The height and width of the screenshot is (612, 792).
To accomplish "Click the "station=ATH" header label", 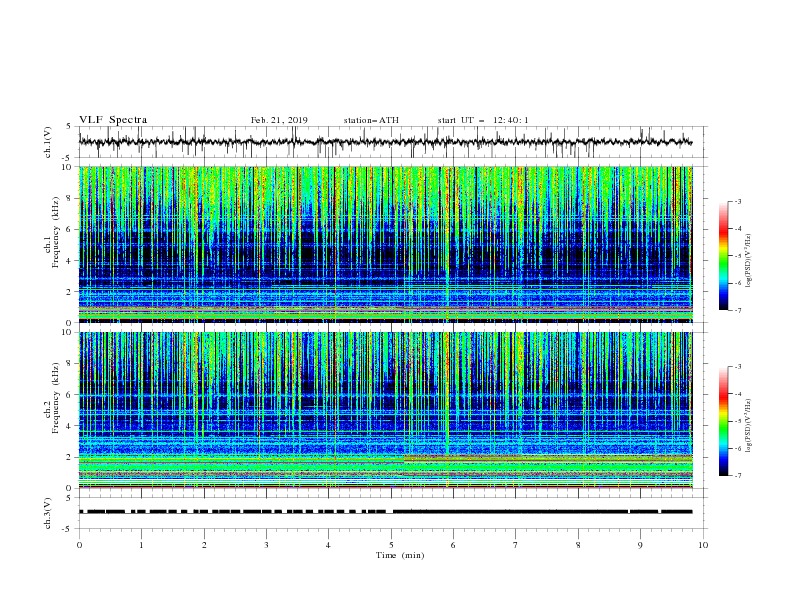I will tap(371, 120).
